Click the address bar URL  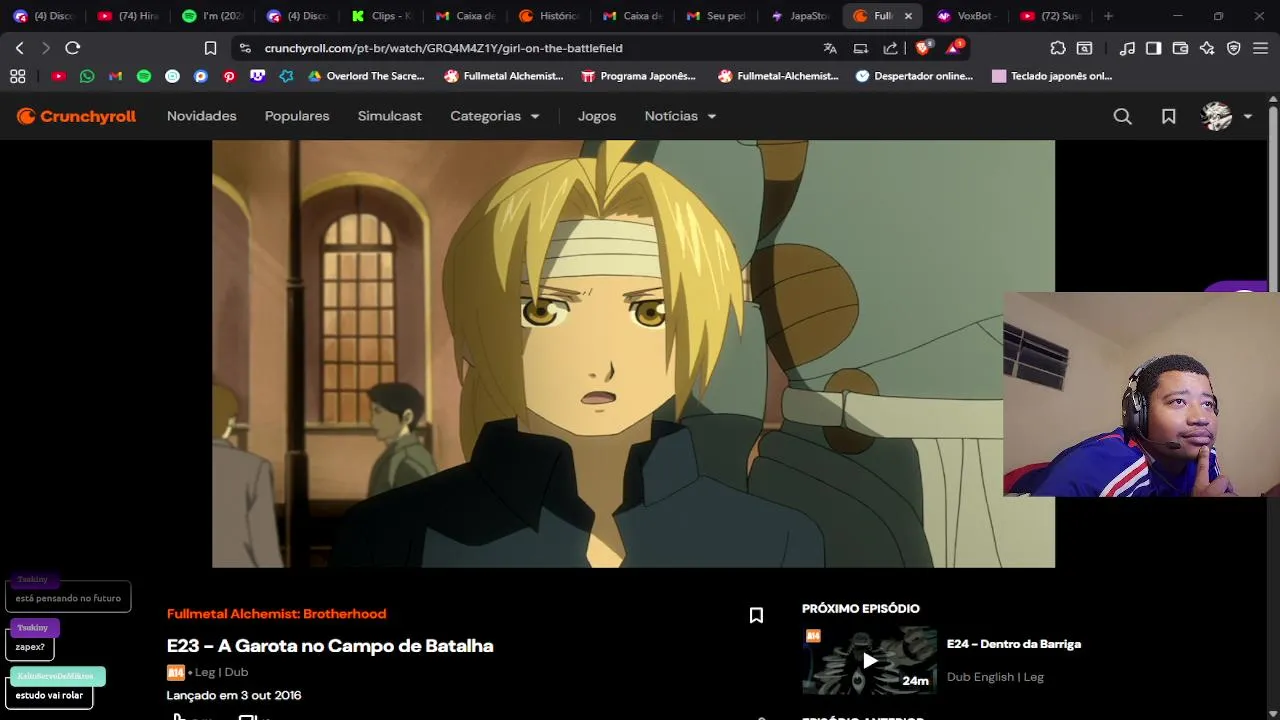[x=443, y=48]
